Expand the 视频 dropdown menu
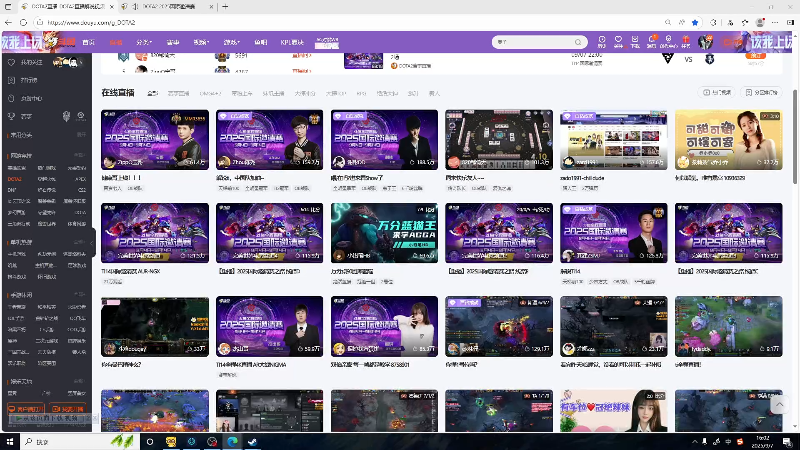 point(201,42)
